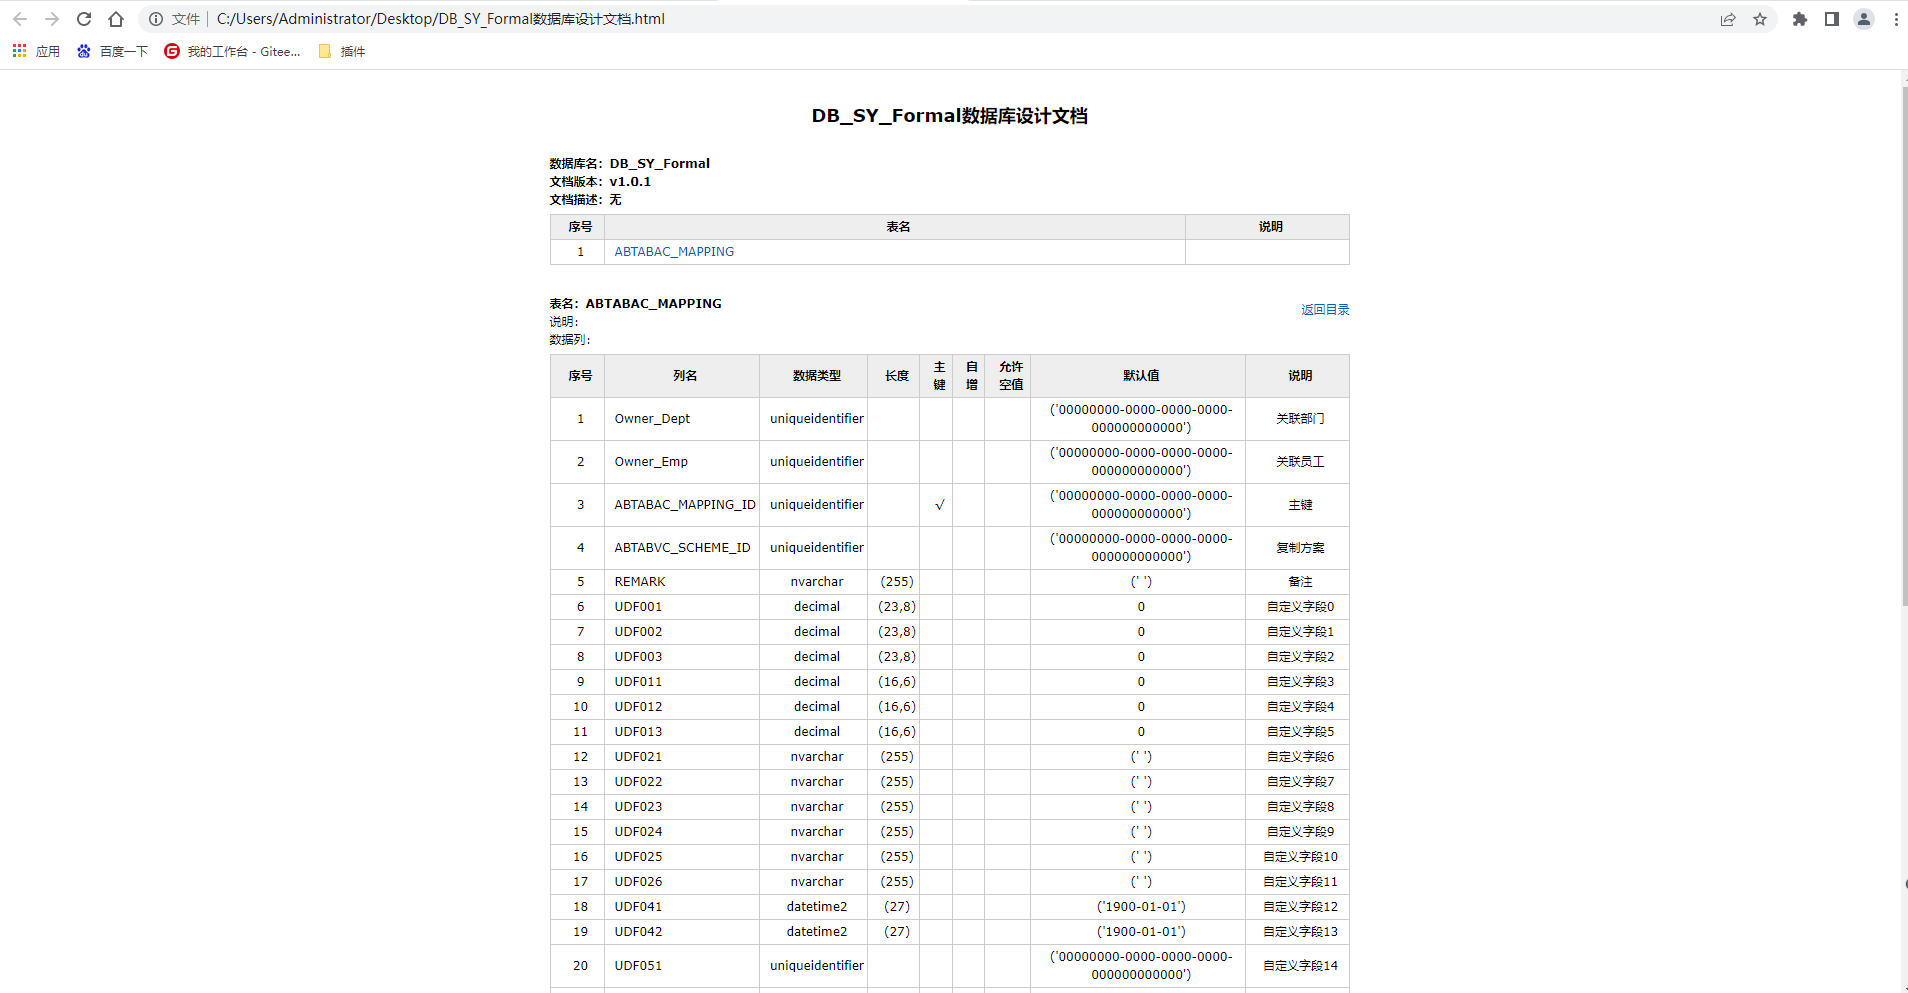Click the ABTABVC_SCHEME_ID column name cell
Screen dimensions: 1908x993
click(682, 548)
